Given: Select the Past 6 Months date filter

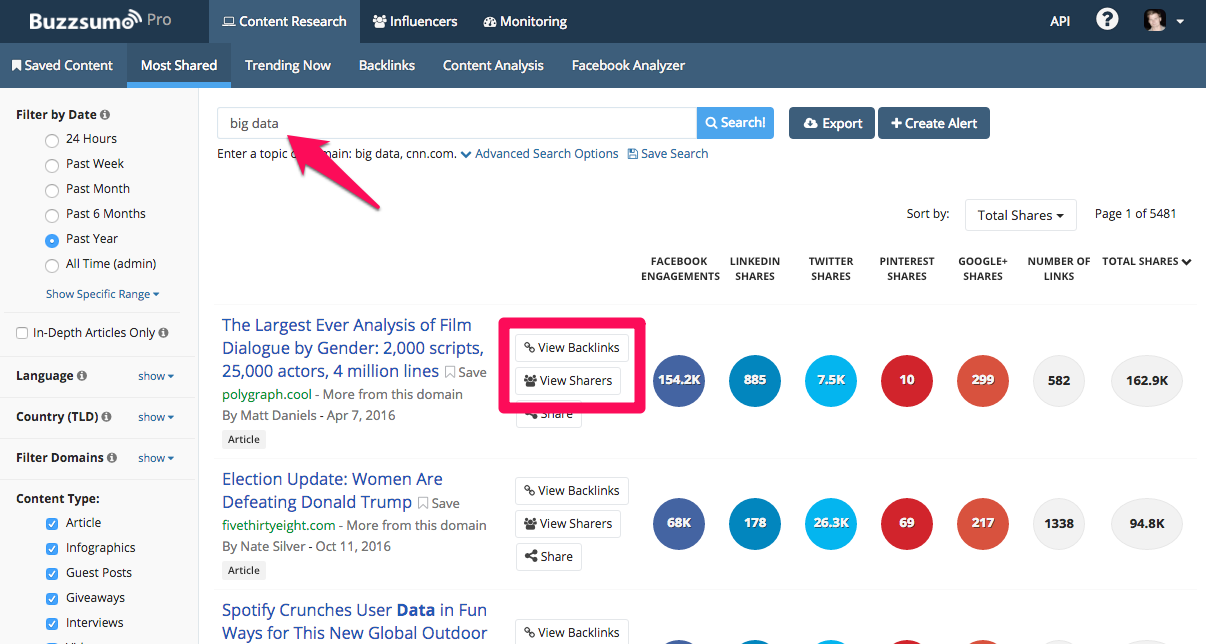Looking at the screenshot, I should coord(52,215).
